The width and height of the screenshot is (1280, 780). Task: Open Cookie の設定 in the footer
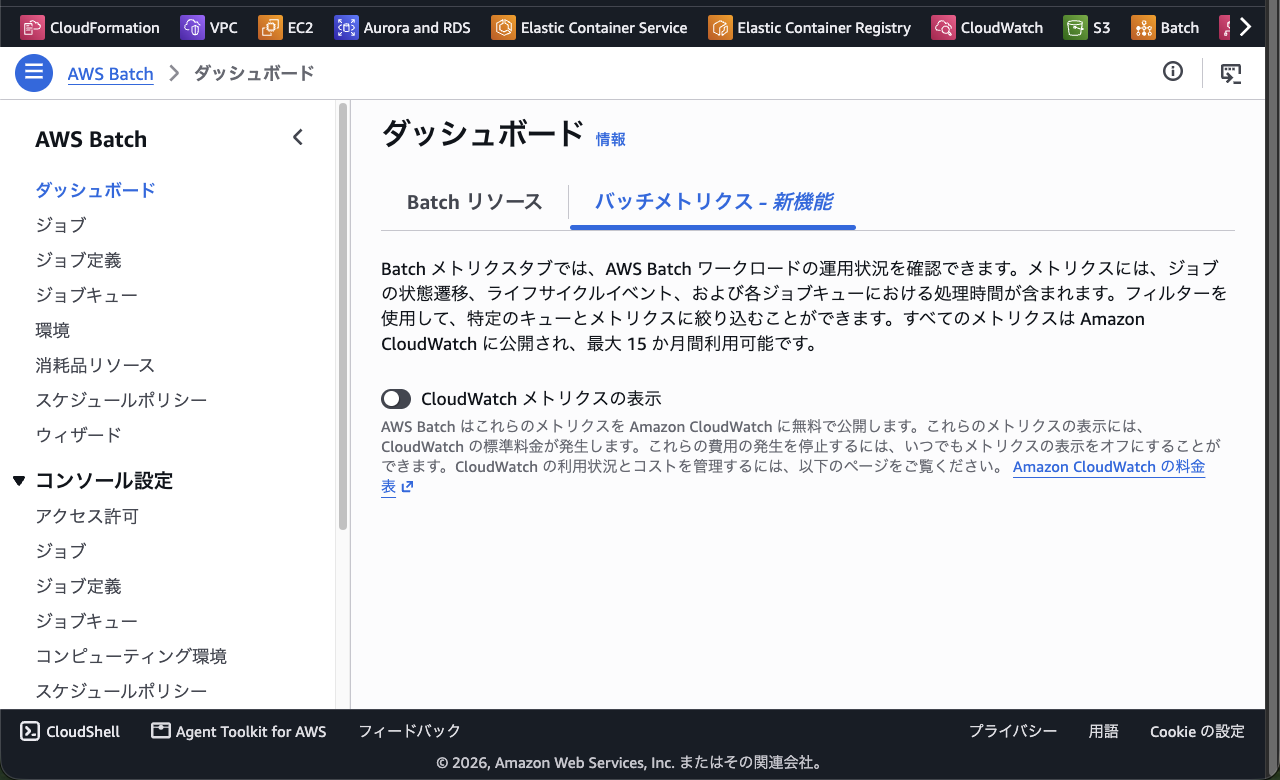(1197, 731)
